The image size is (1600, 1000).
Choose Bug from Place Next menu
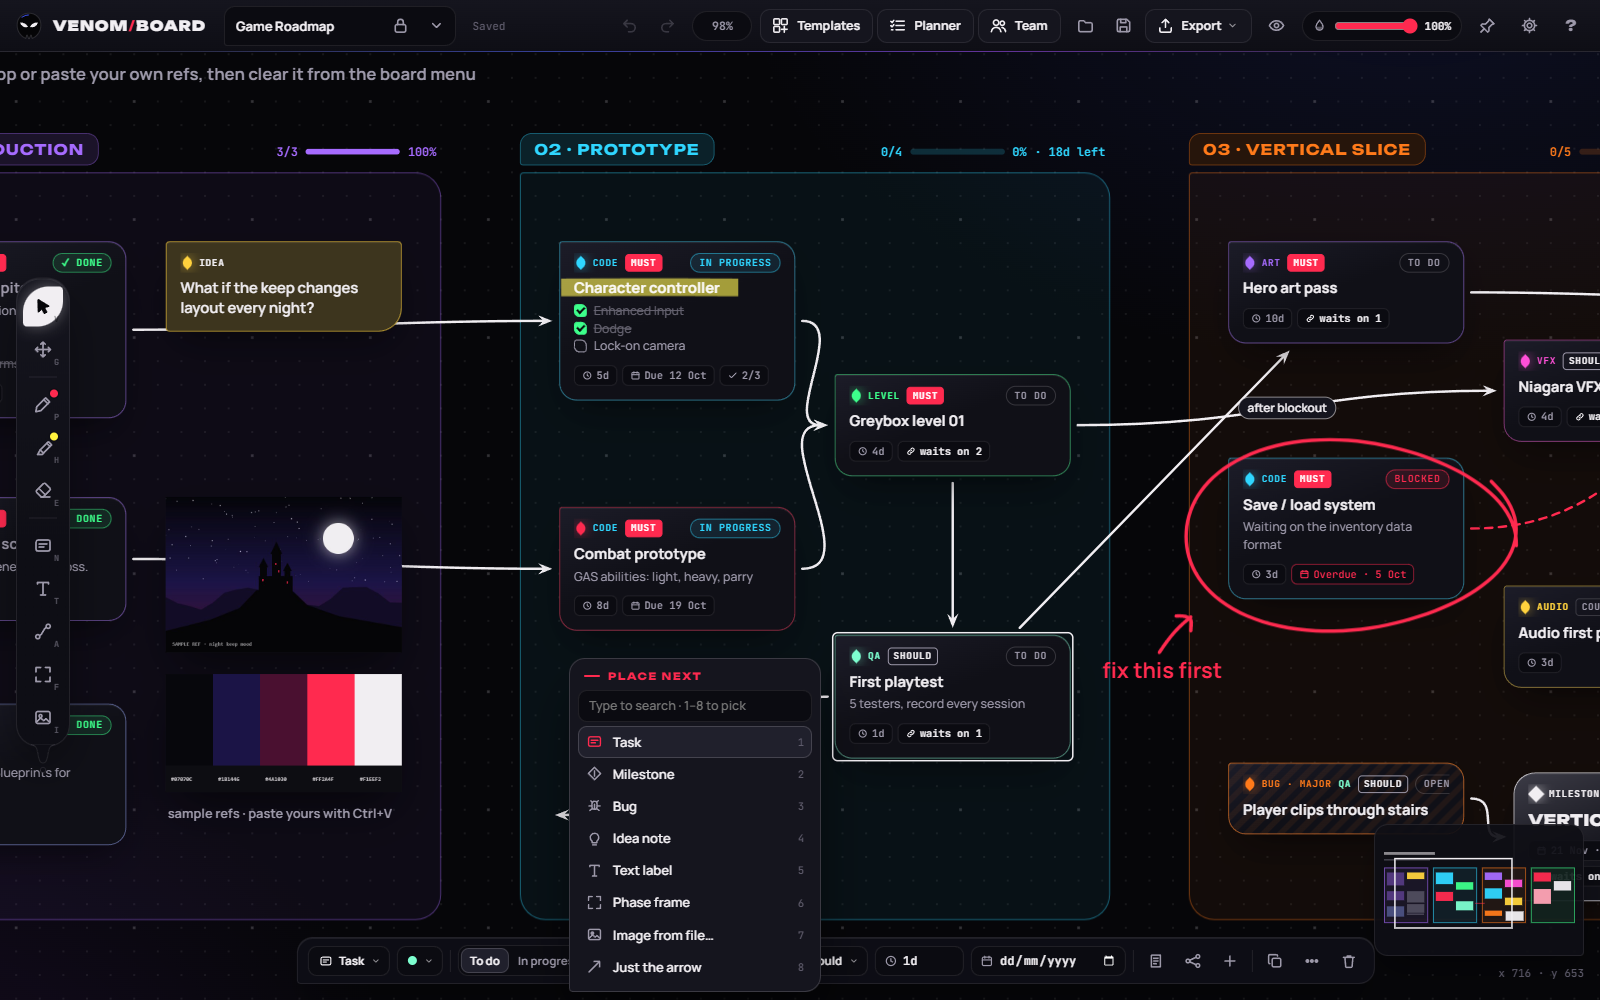(x=694, y=806)
